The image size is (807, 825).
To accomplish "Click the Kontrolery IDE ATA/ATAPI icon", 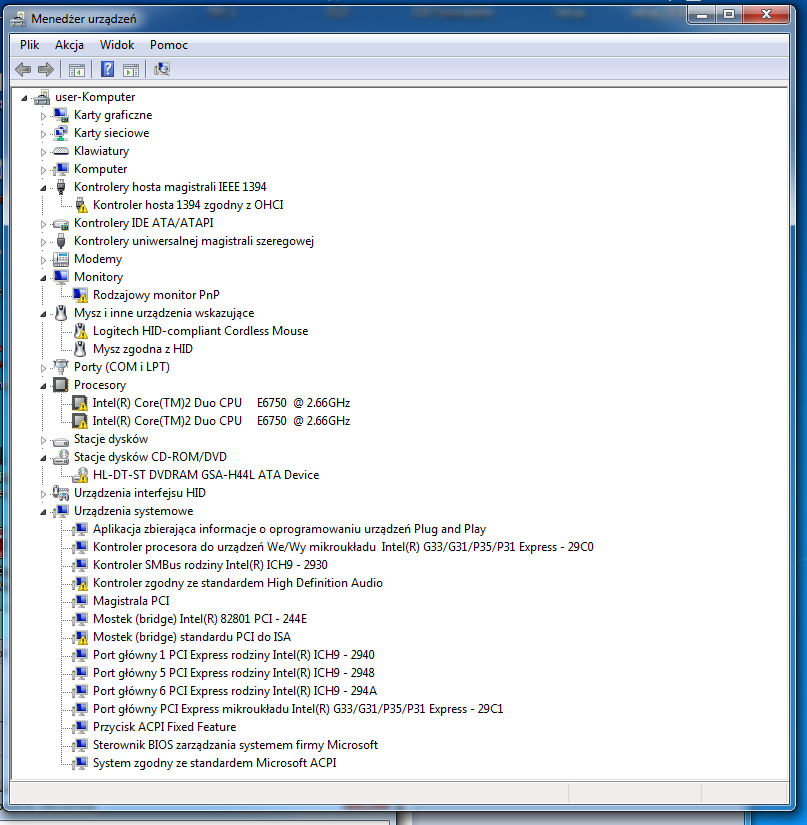I will [x=61, y=223].
